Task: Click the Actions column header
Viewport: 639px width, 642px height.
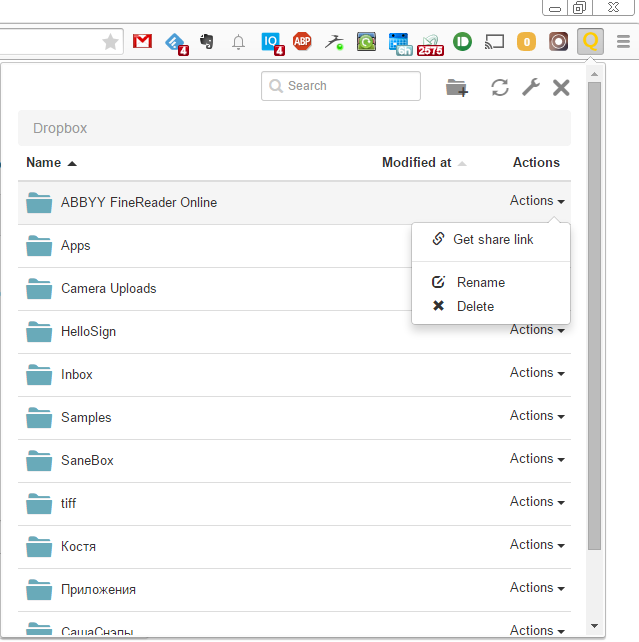Action: 536,163
